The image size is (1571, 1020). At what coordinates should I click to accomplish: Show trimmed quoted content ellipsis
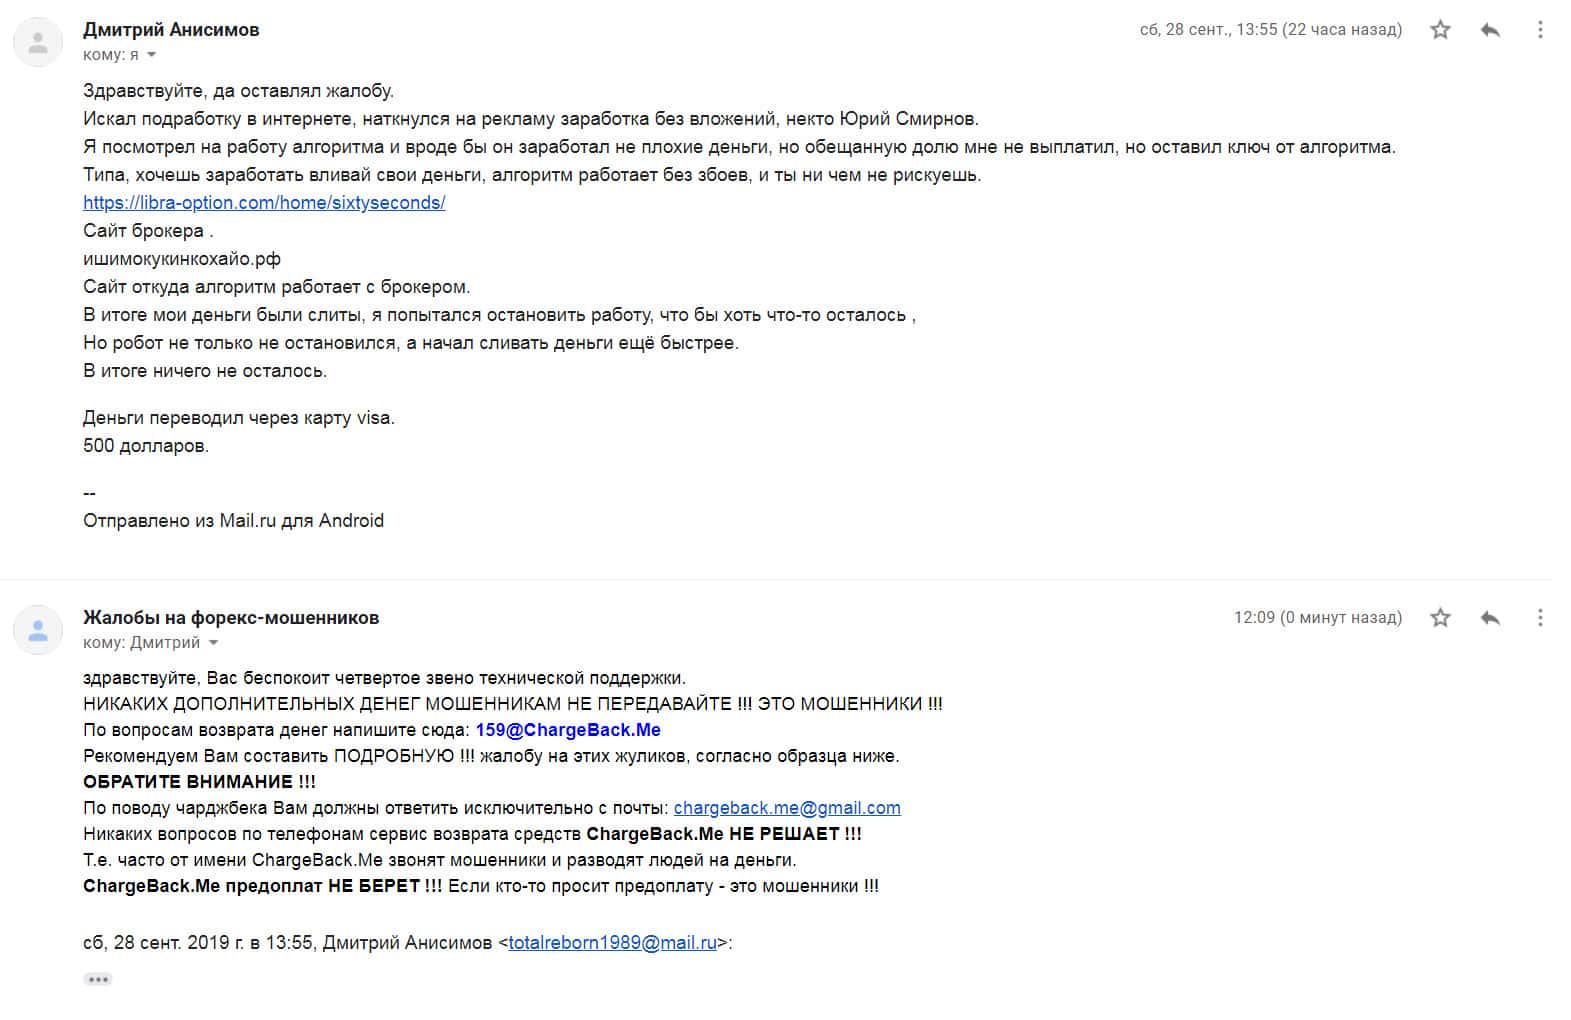coord(98,979)
